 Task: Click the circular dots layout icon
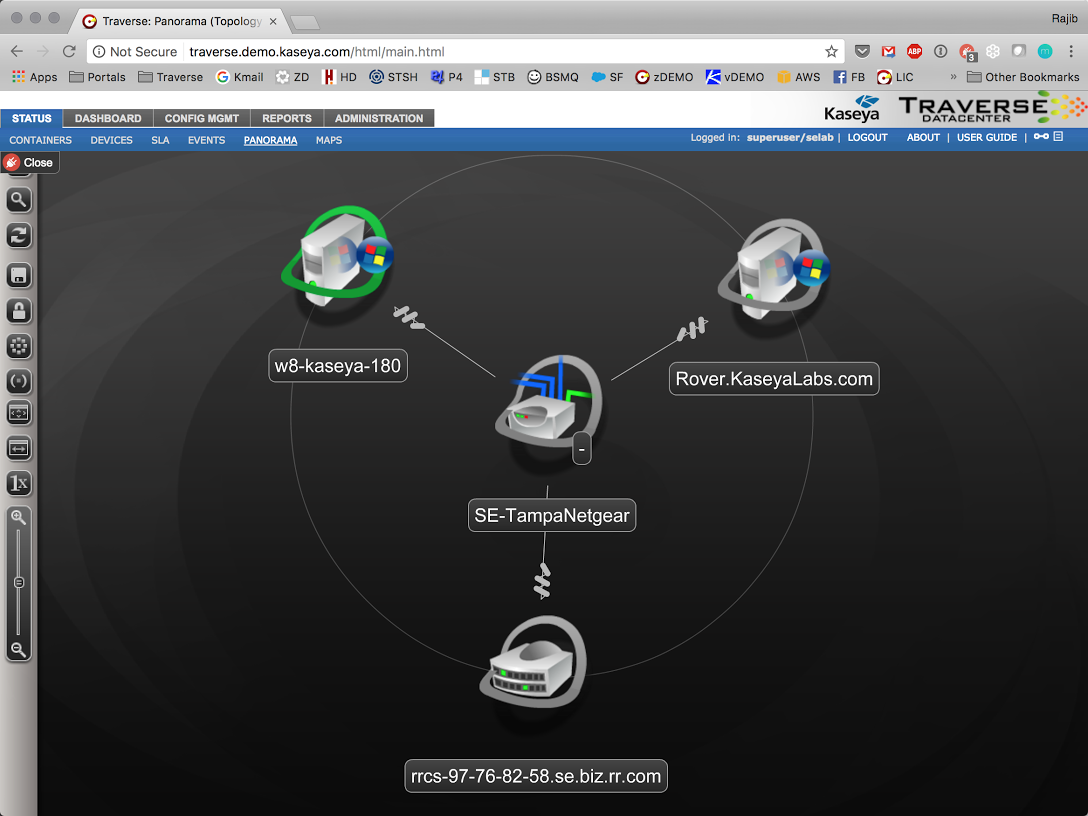click(19, 346)
